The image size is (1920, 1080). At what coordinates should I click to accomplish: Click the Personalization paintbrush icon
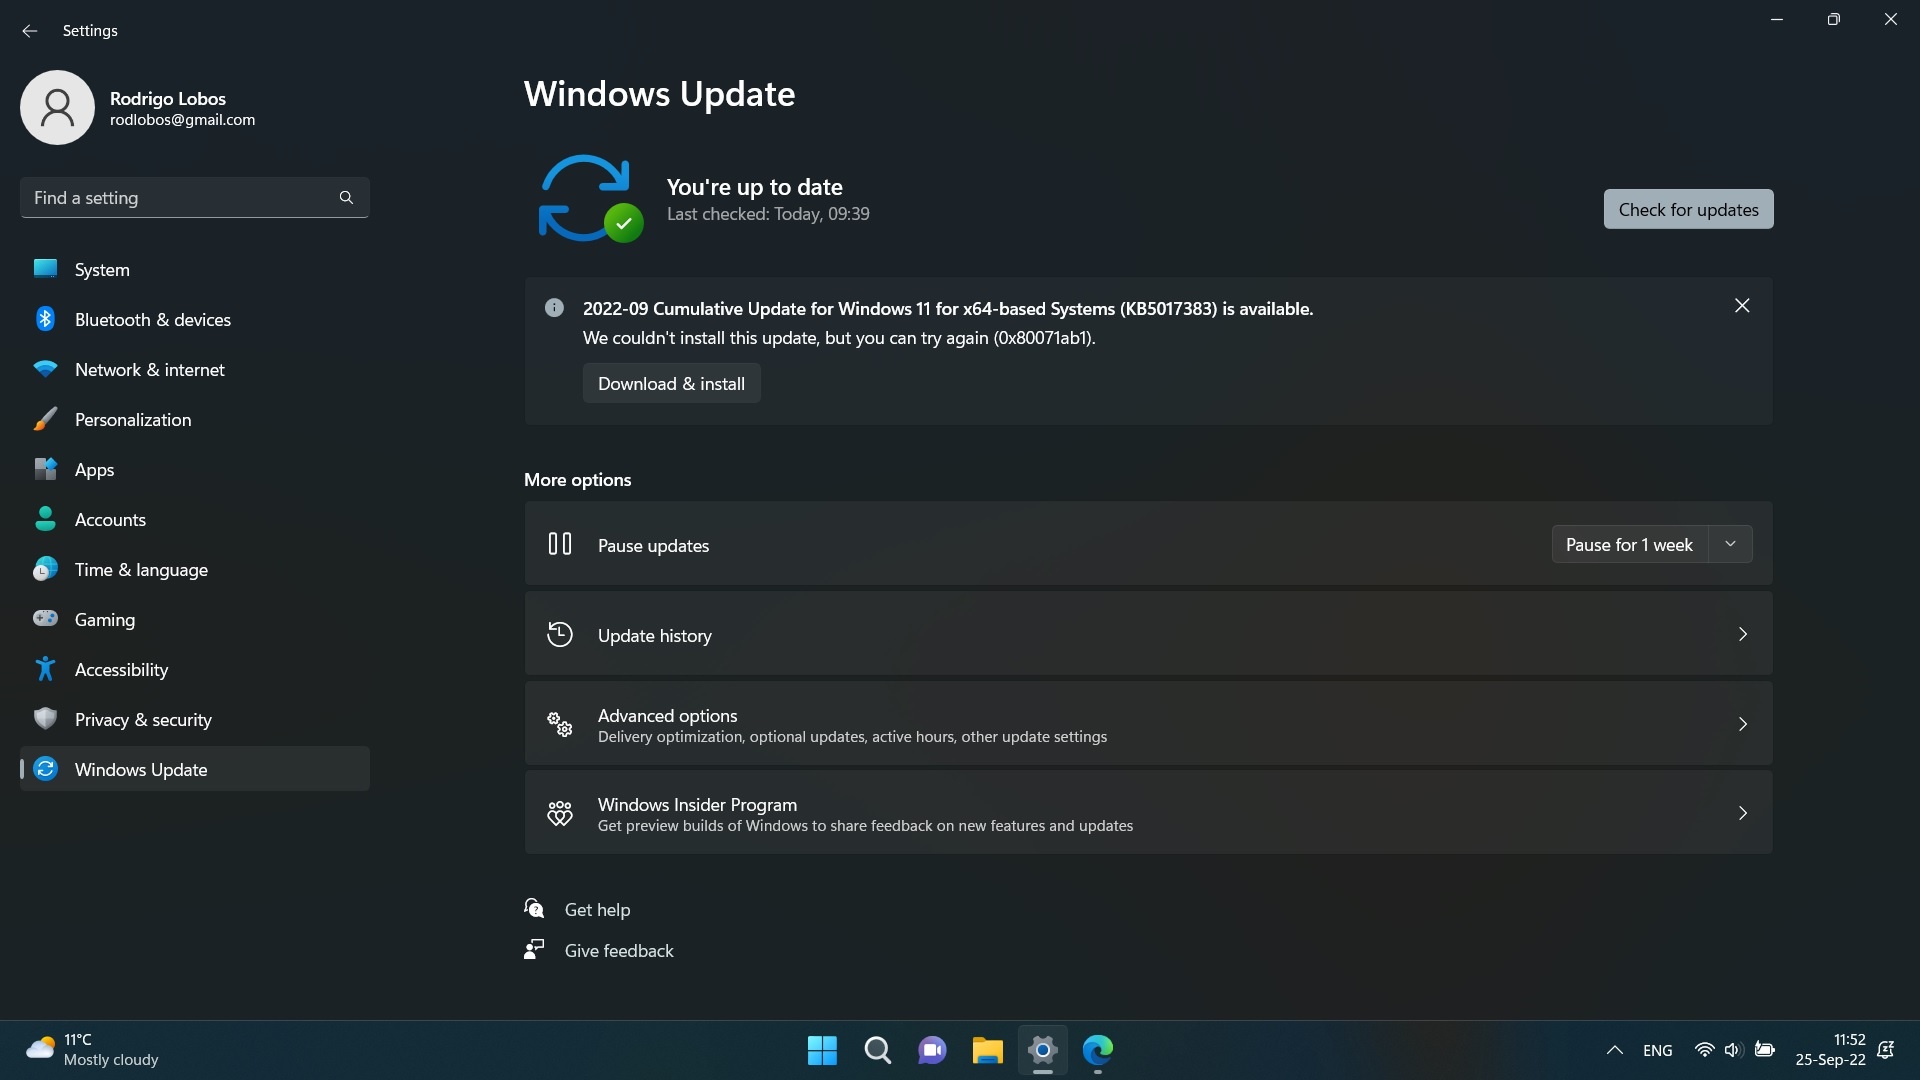pyautogui.click(x=45, y=419)
